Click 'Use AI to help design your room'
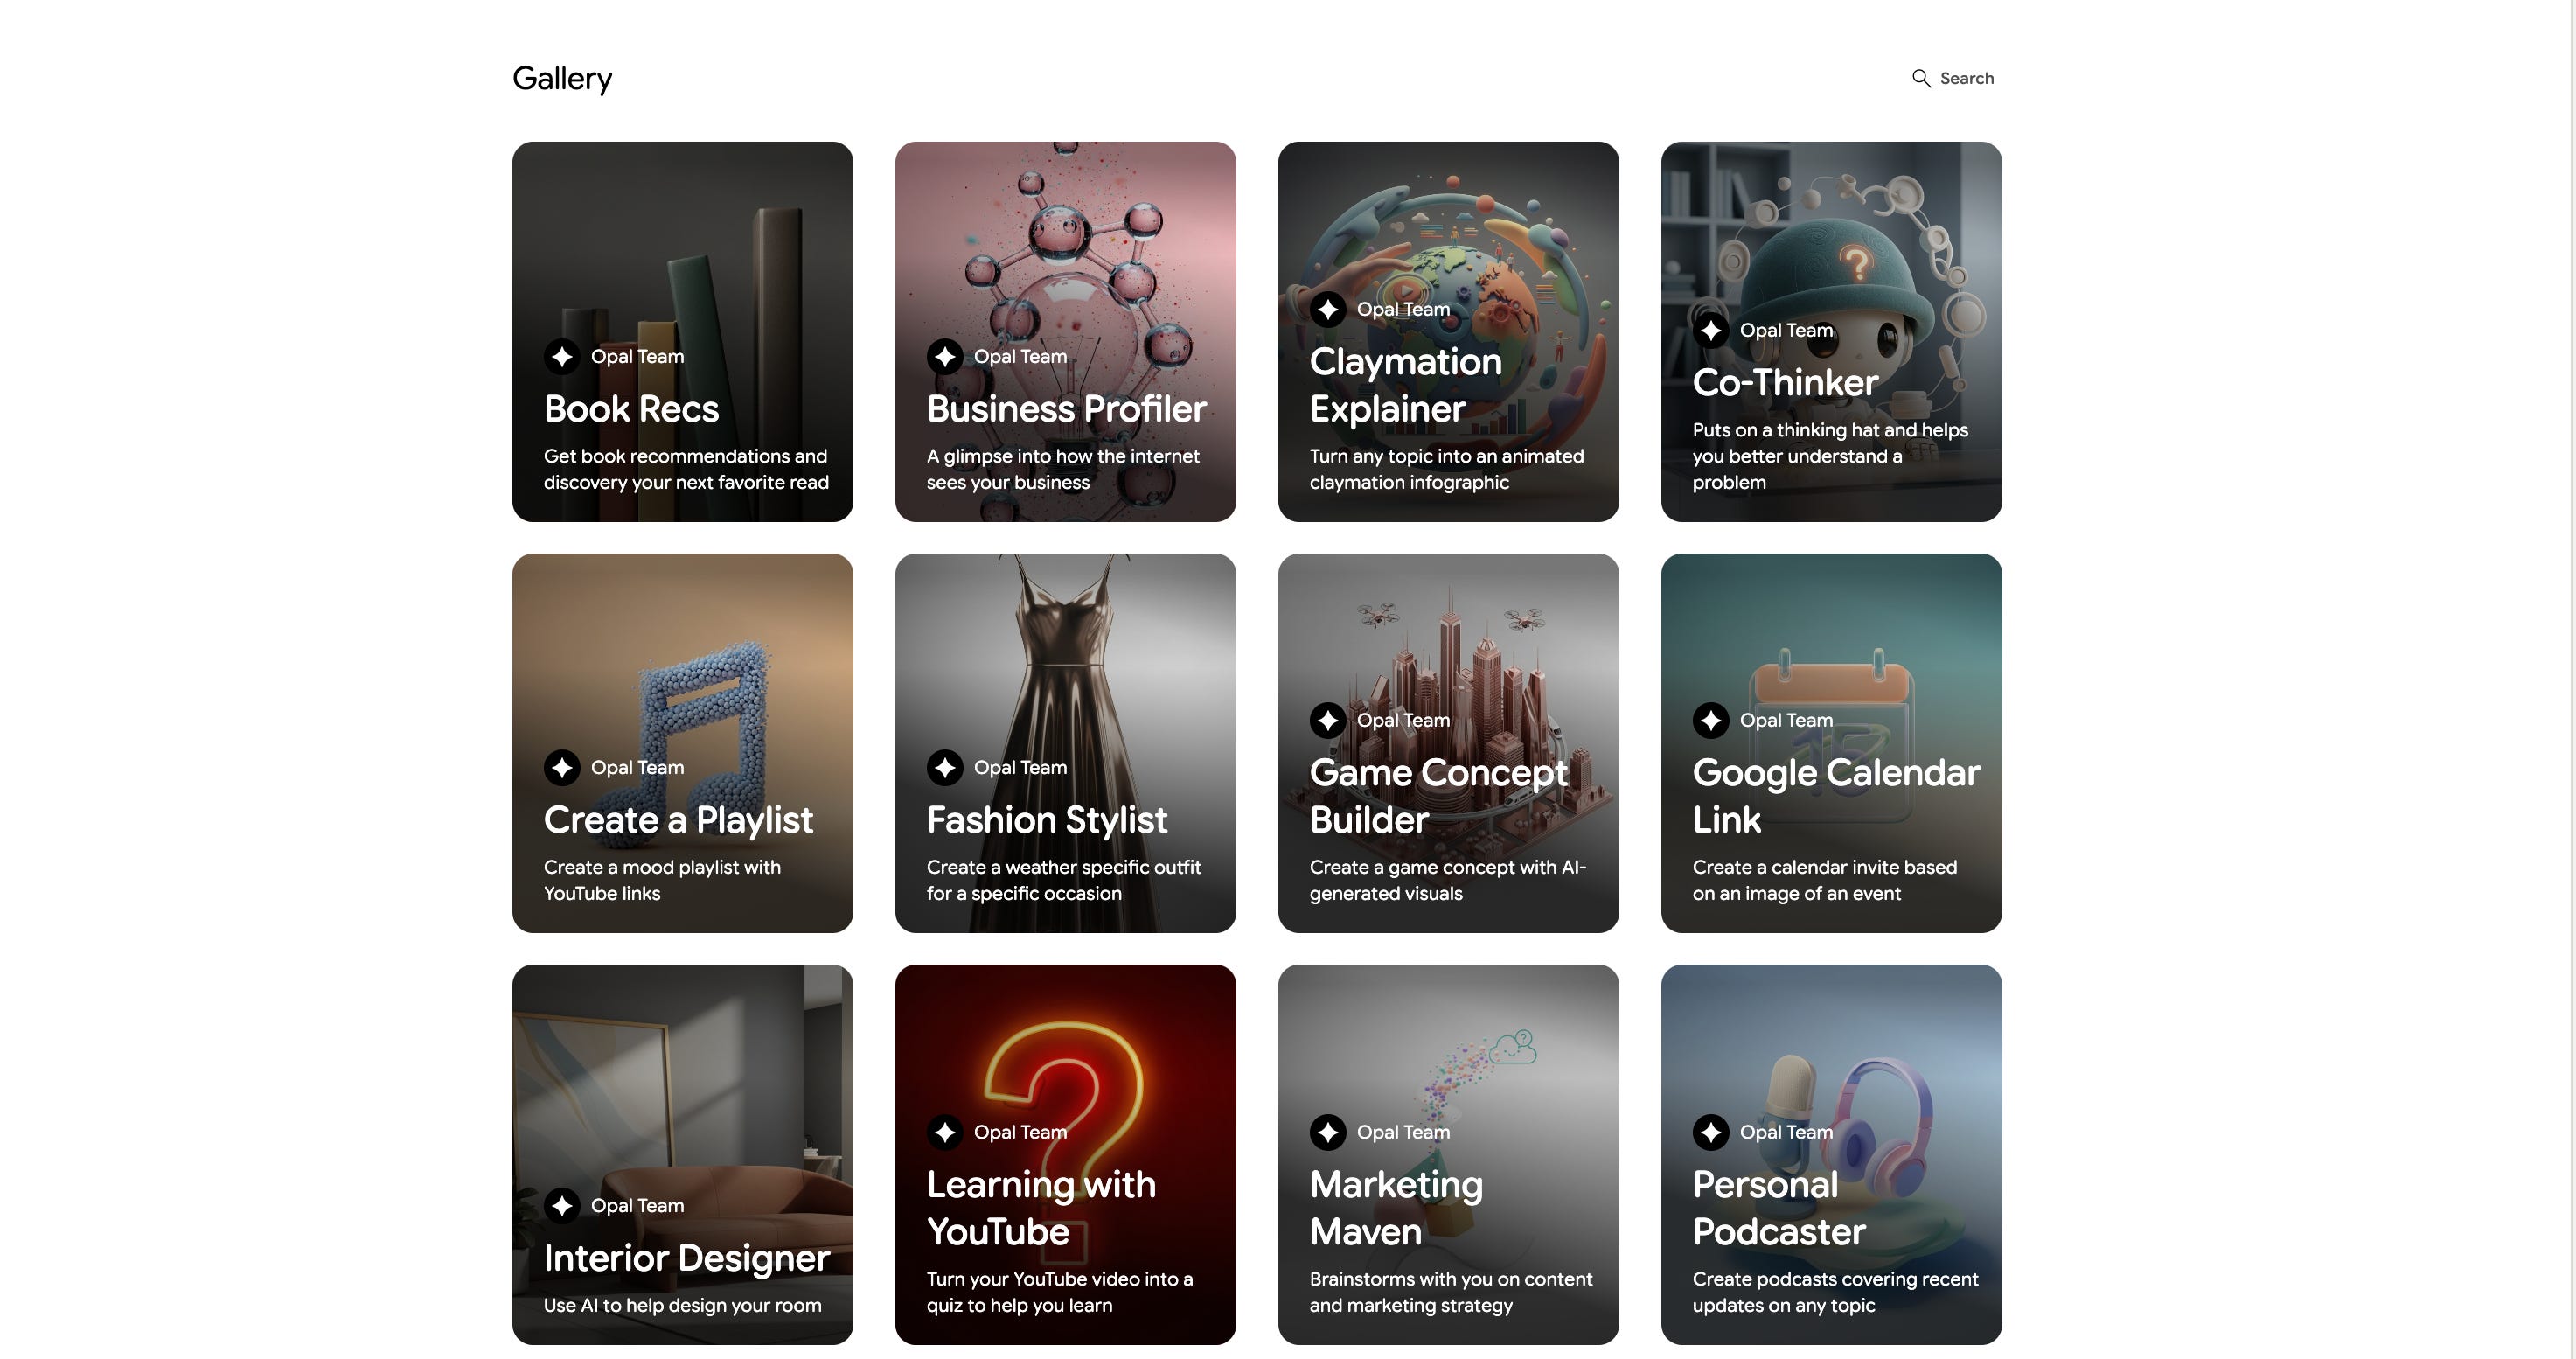2576x1359 pixels. [x=682, y=1305]
